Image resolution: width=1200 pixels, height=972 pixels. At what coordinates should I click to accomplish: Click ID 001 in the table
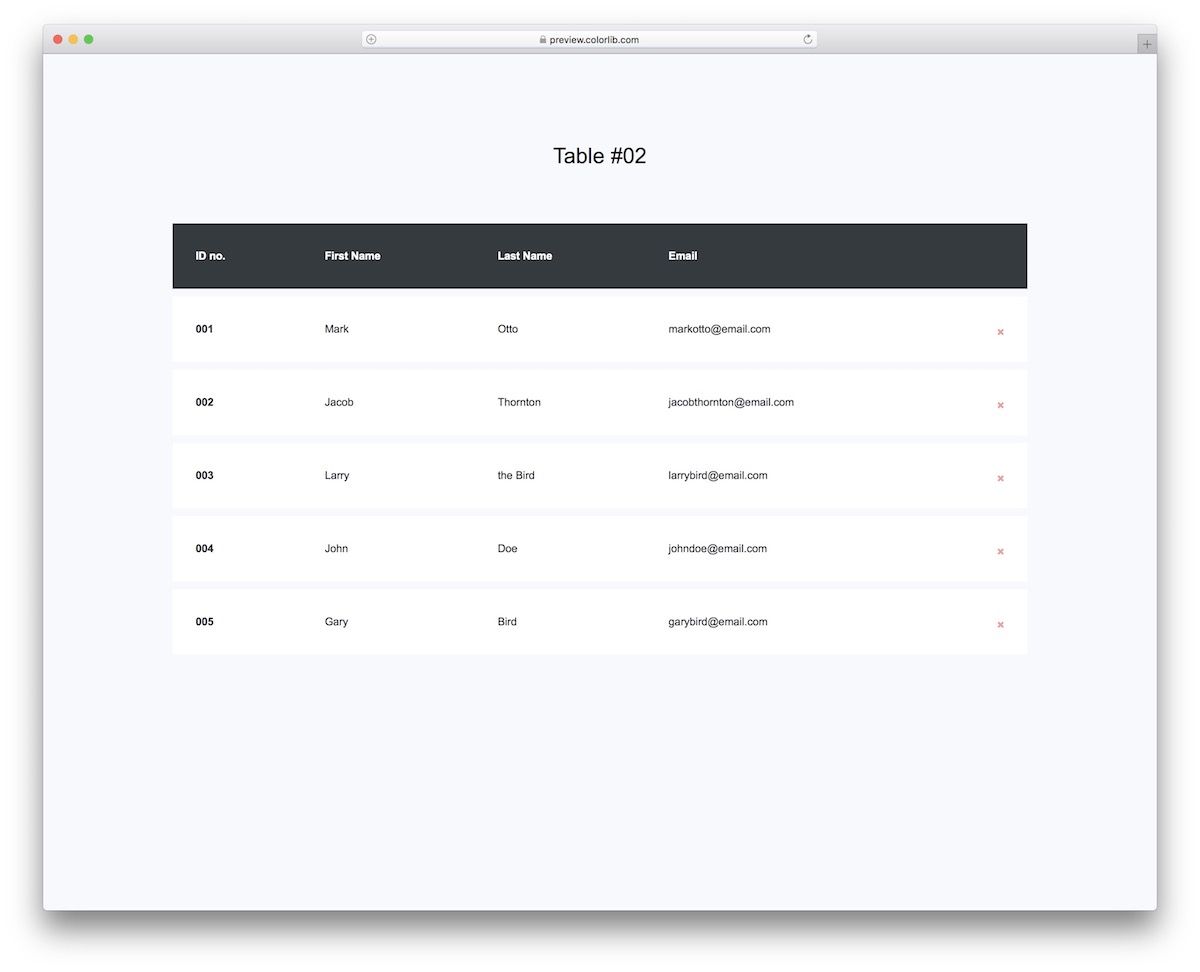coord(204,329)
